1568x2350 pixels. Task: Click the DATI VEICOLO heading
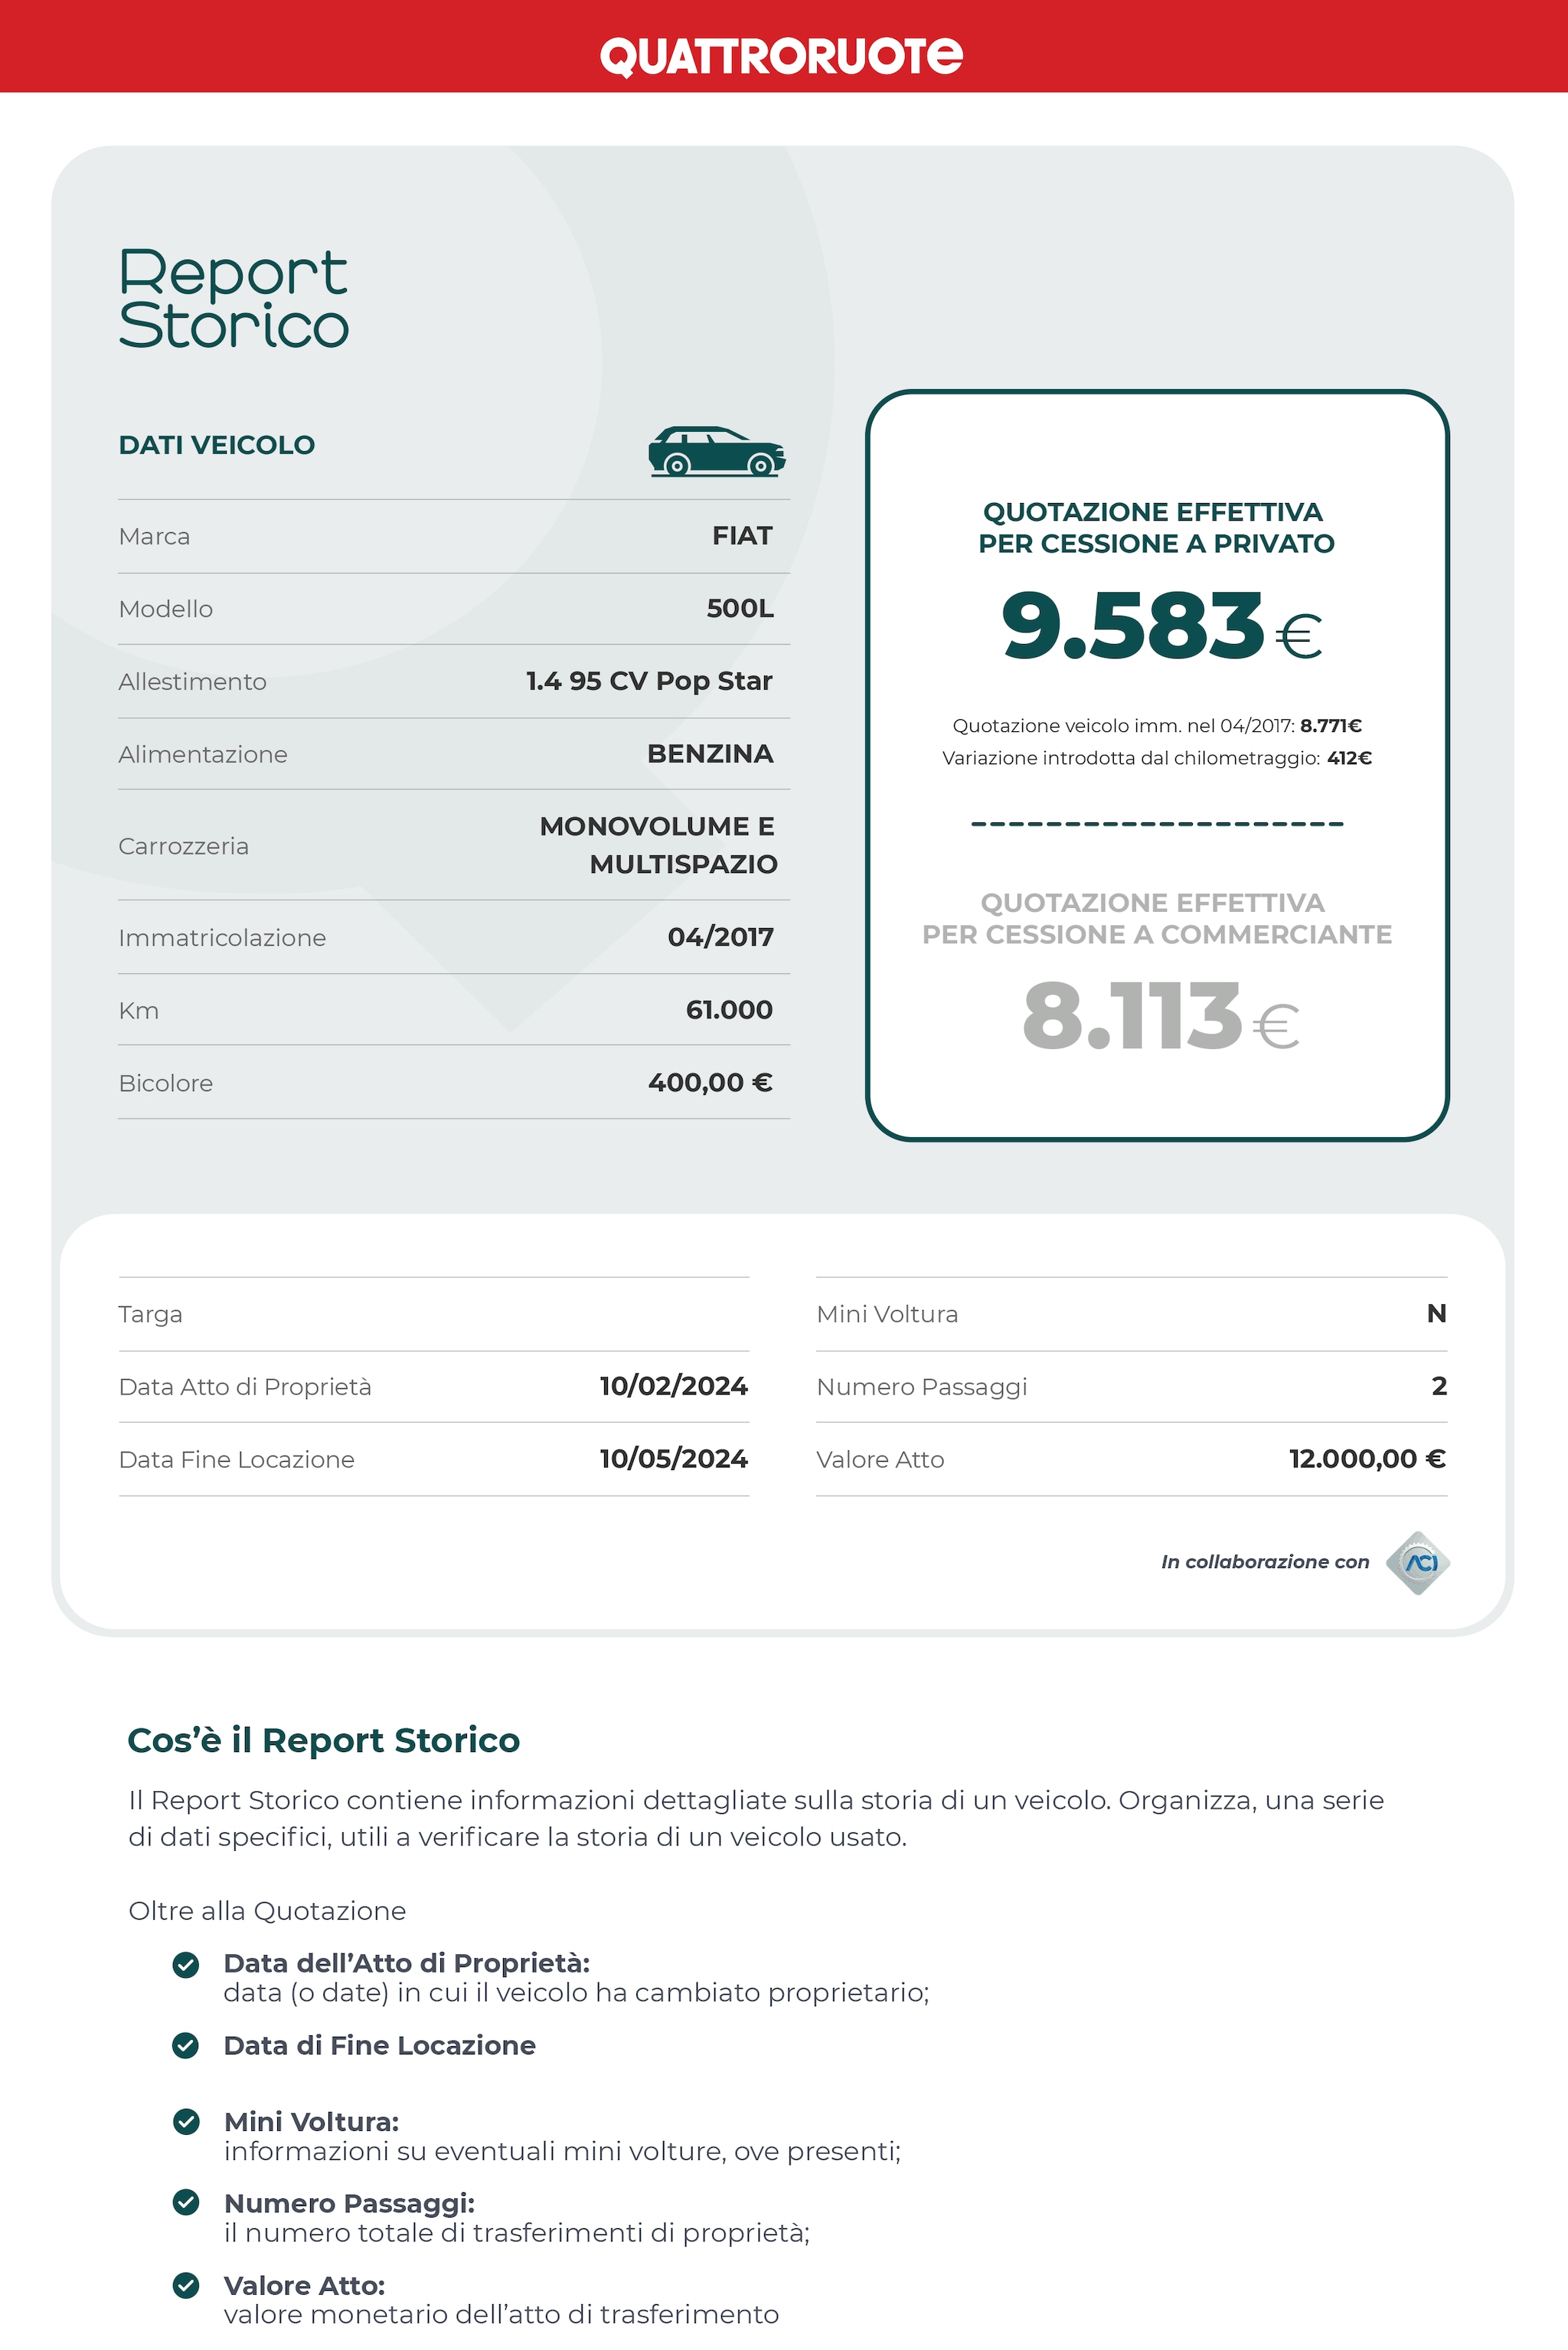point(217,445)
